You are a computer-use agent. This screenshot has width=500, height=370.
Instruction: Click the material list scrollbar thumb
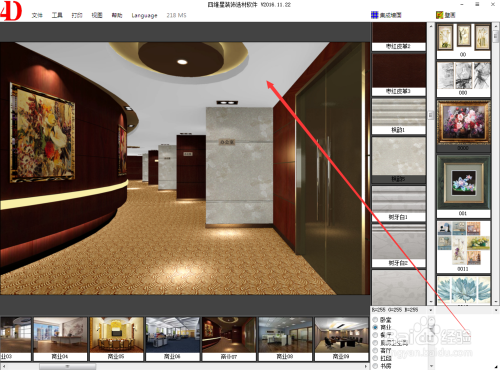coord(431,115)
